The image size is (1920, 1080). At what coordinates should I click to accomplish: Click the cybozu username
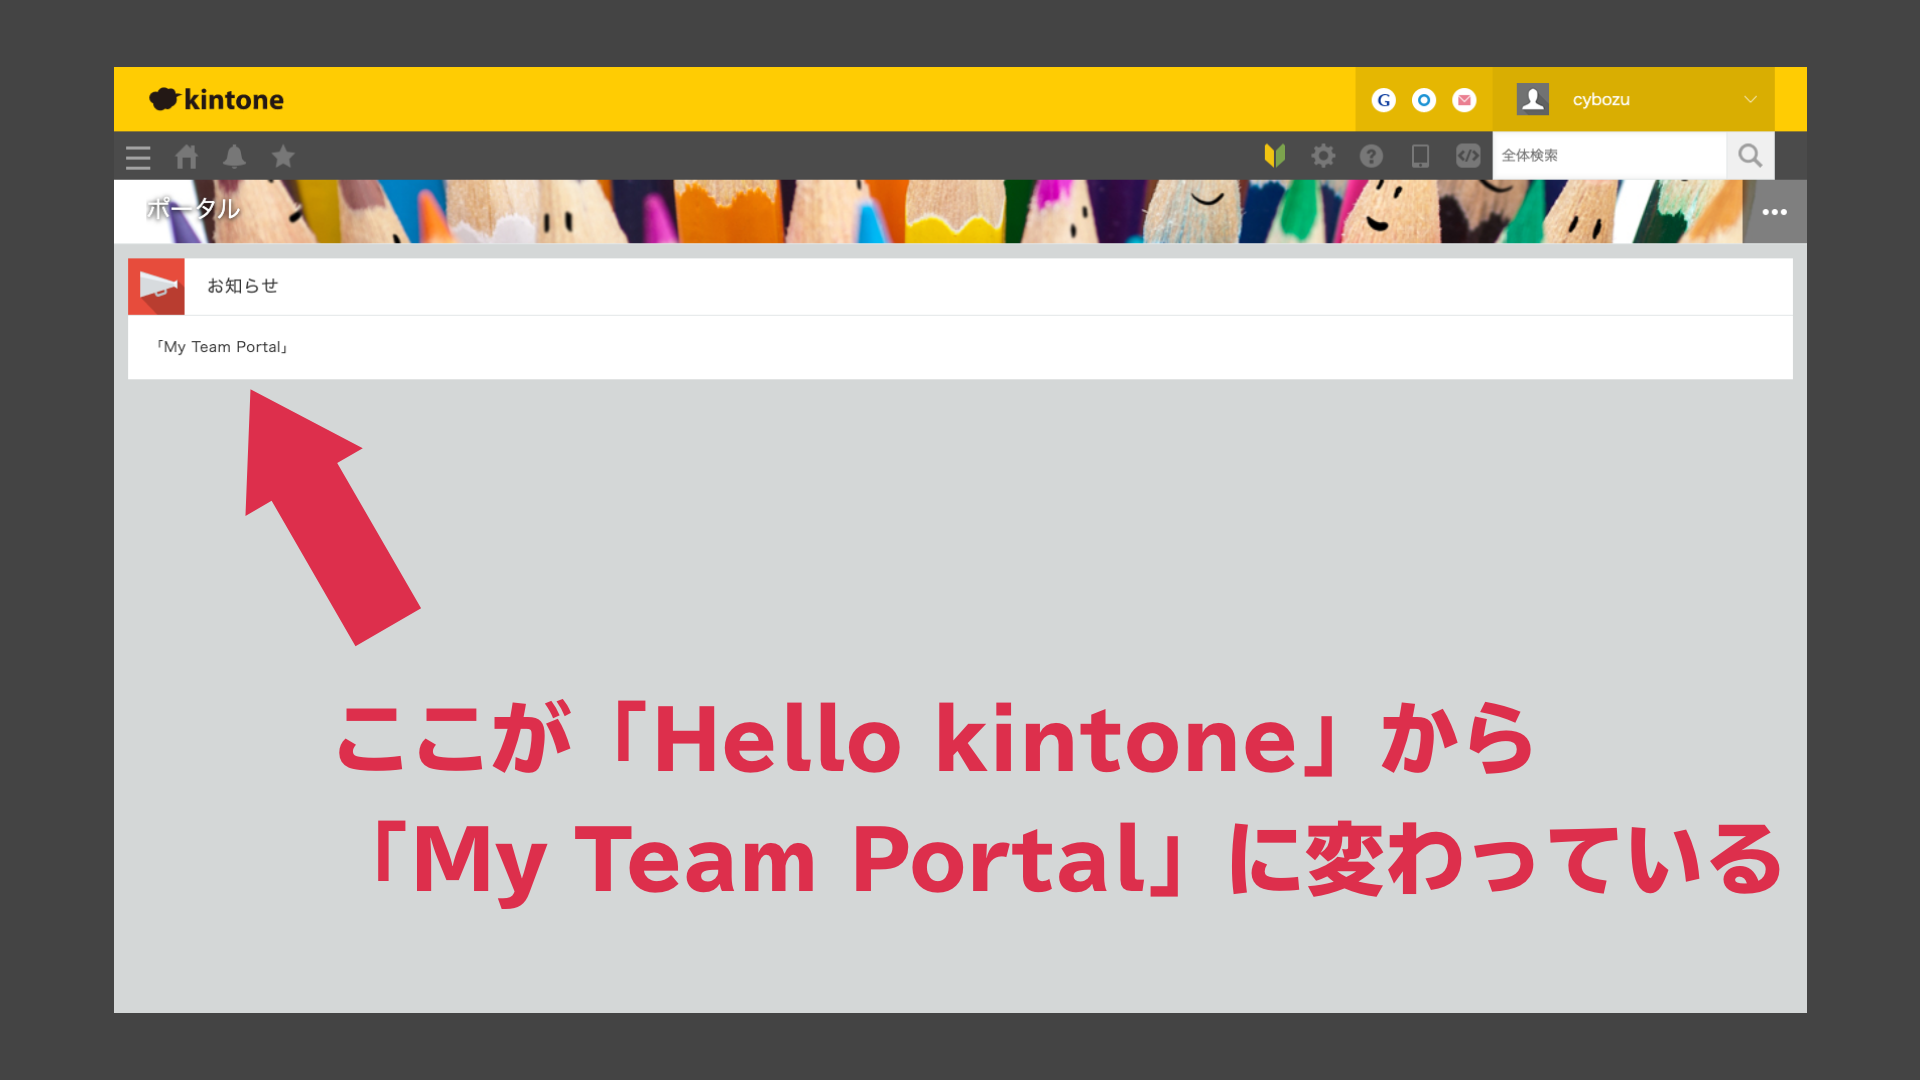pos(1600,100)
